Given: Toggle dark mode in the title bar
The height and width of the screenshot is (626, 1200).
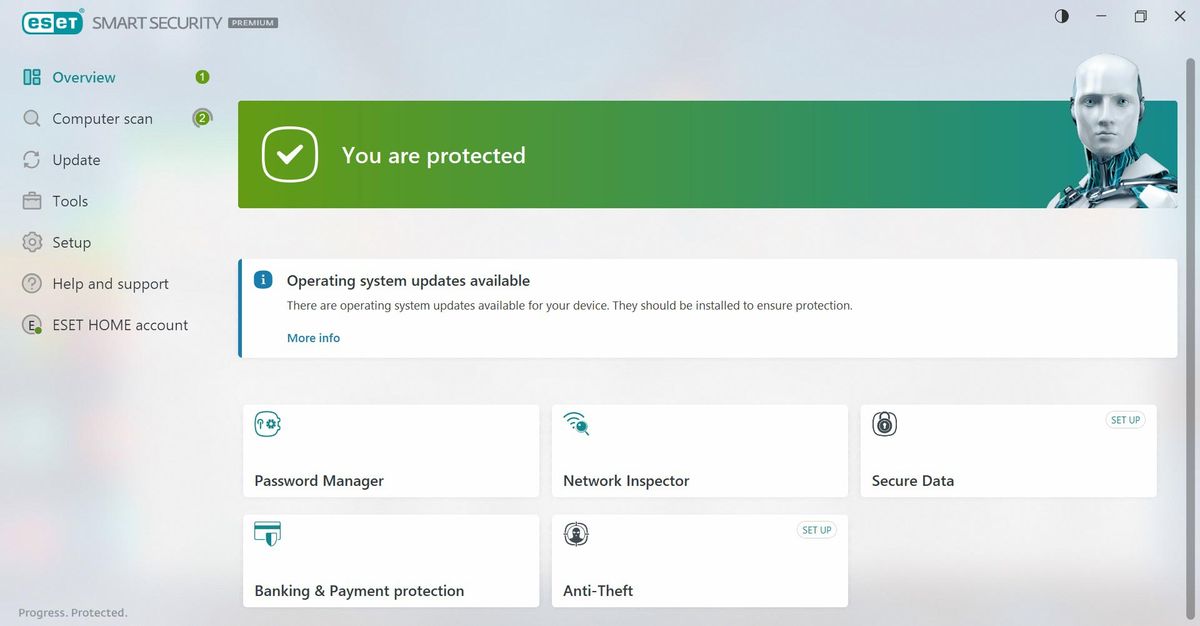Looking at the screenshot, I should pyautogui.click(x=1061, y=16).
